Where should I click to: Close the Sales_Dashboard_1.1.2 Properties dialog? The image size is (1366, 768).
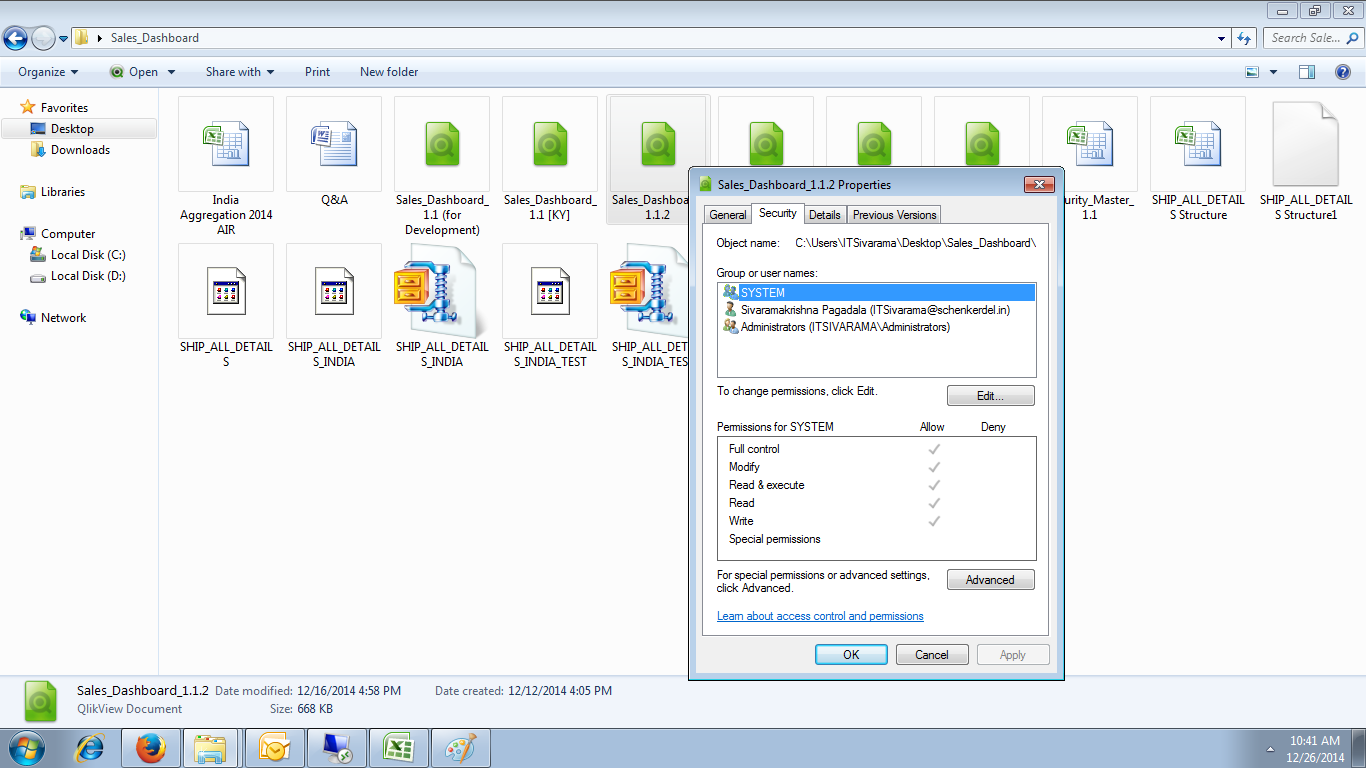tap(1040, 185)
